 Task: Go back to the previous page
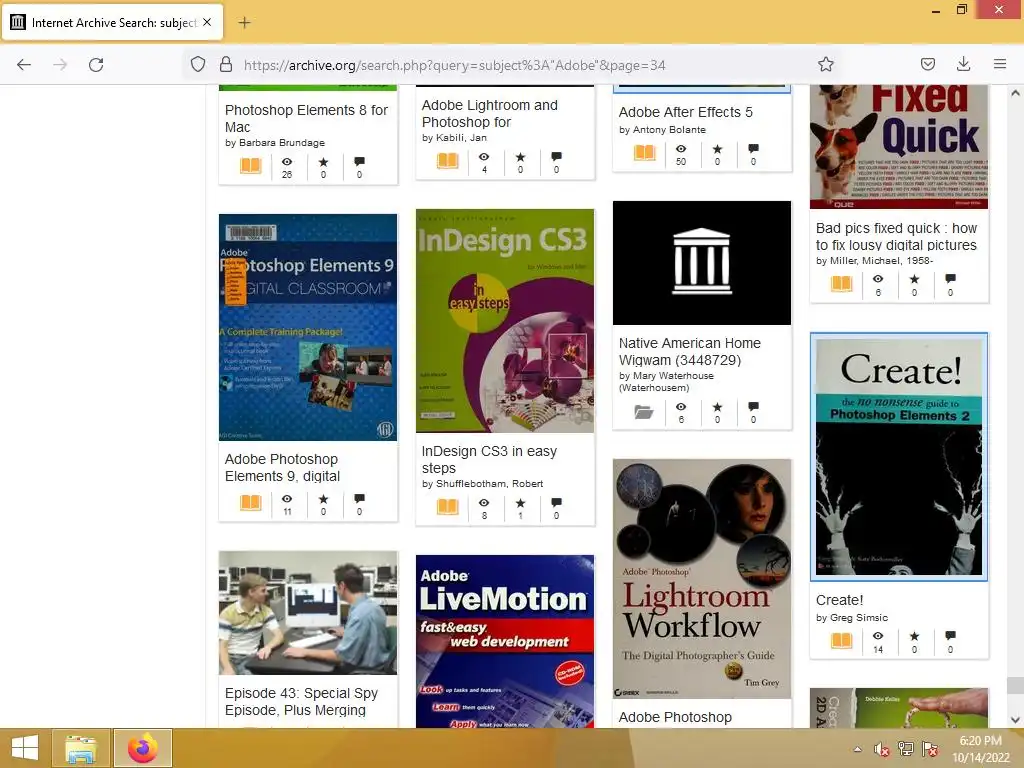point(24,65)
